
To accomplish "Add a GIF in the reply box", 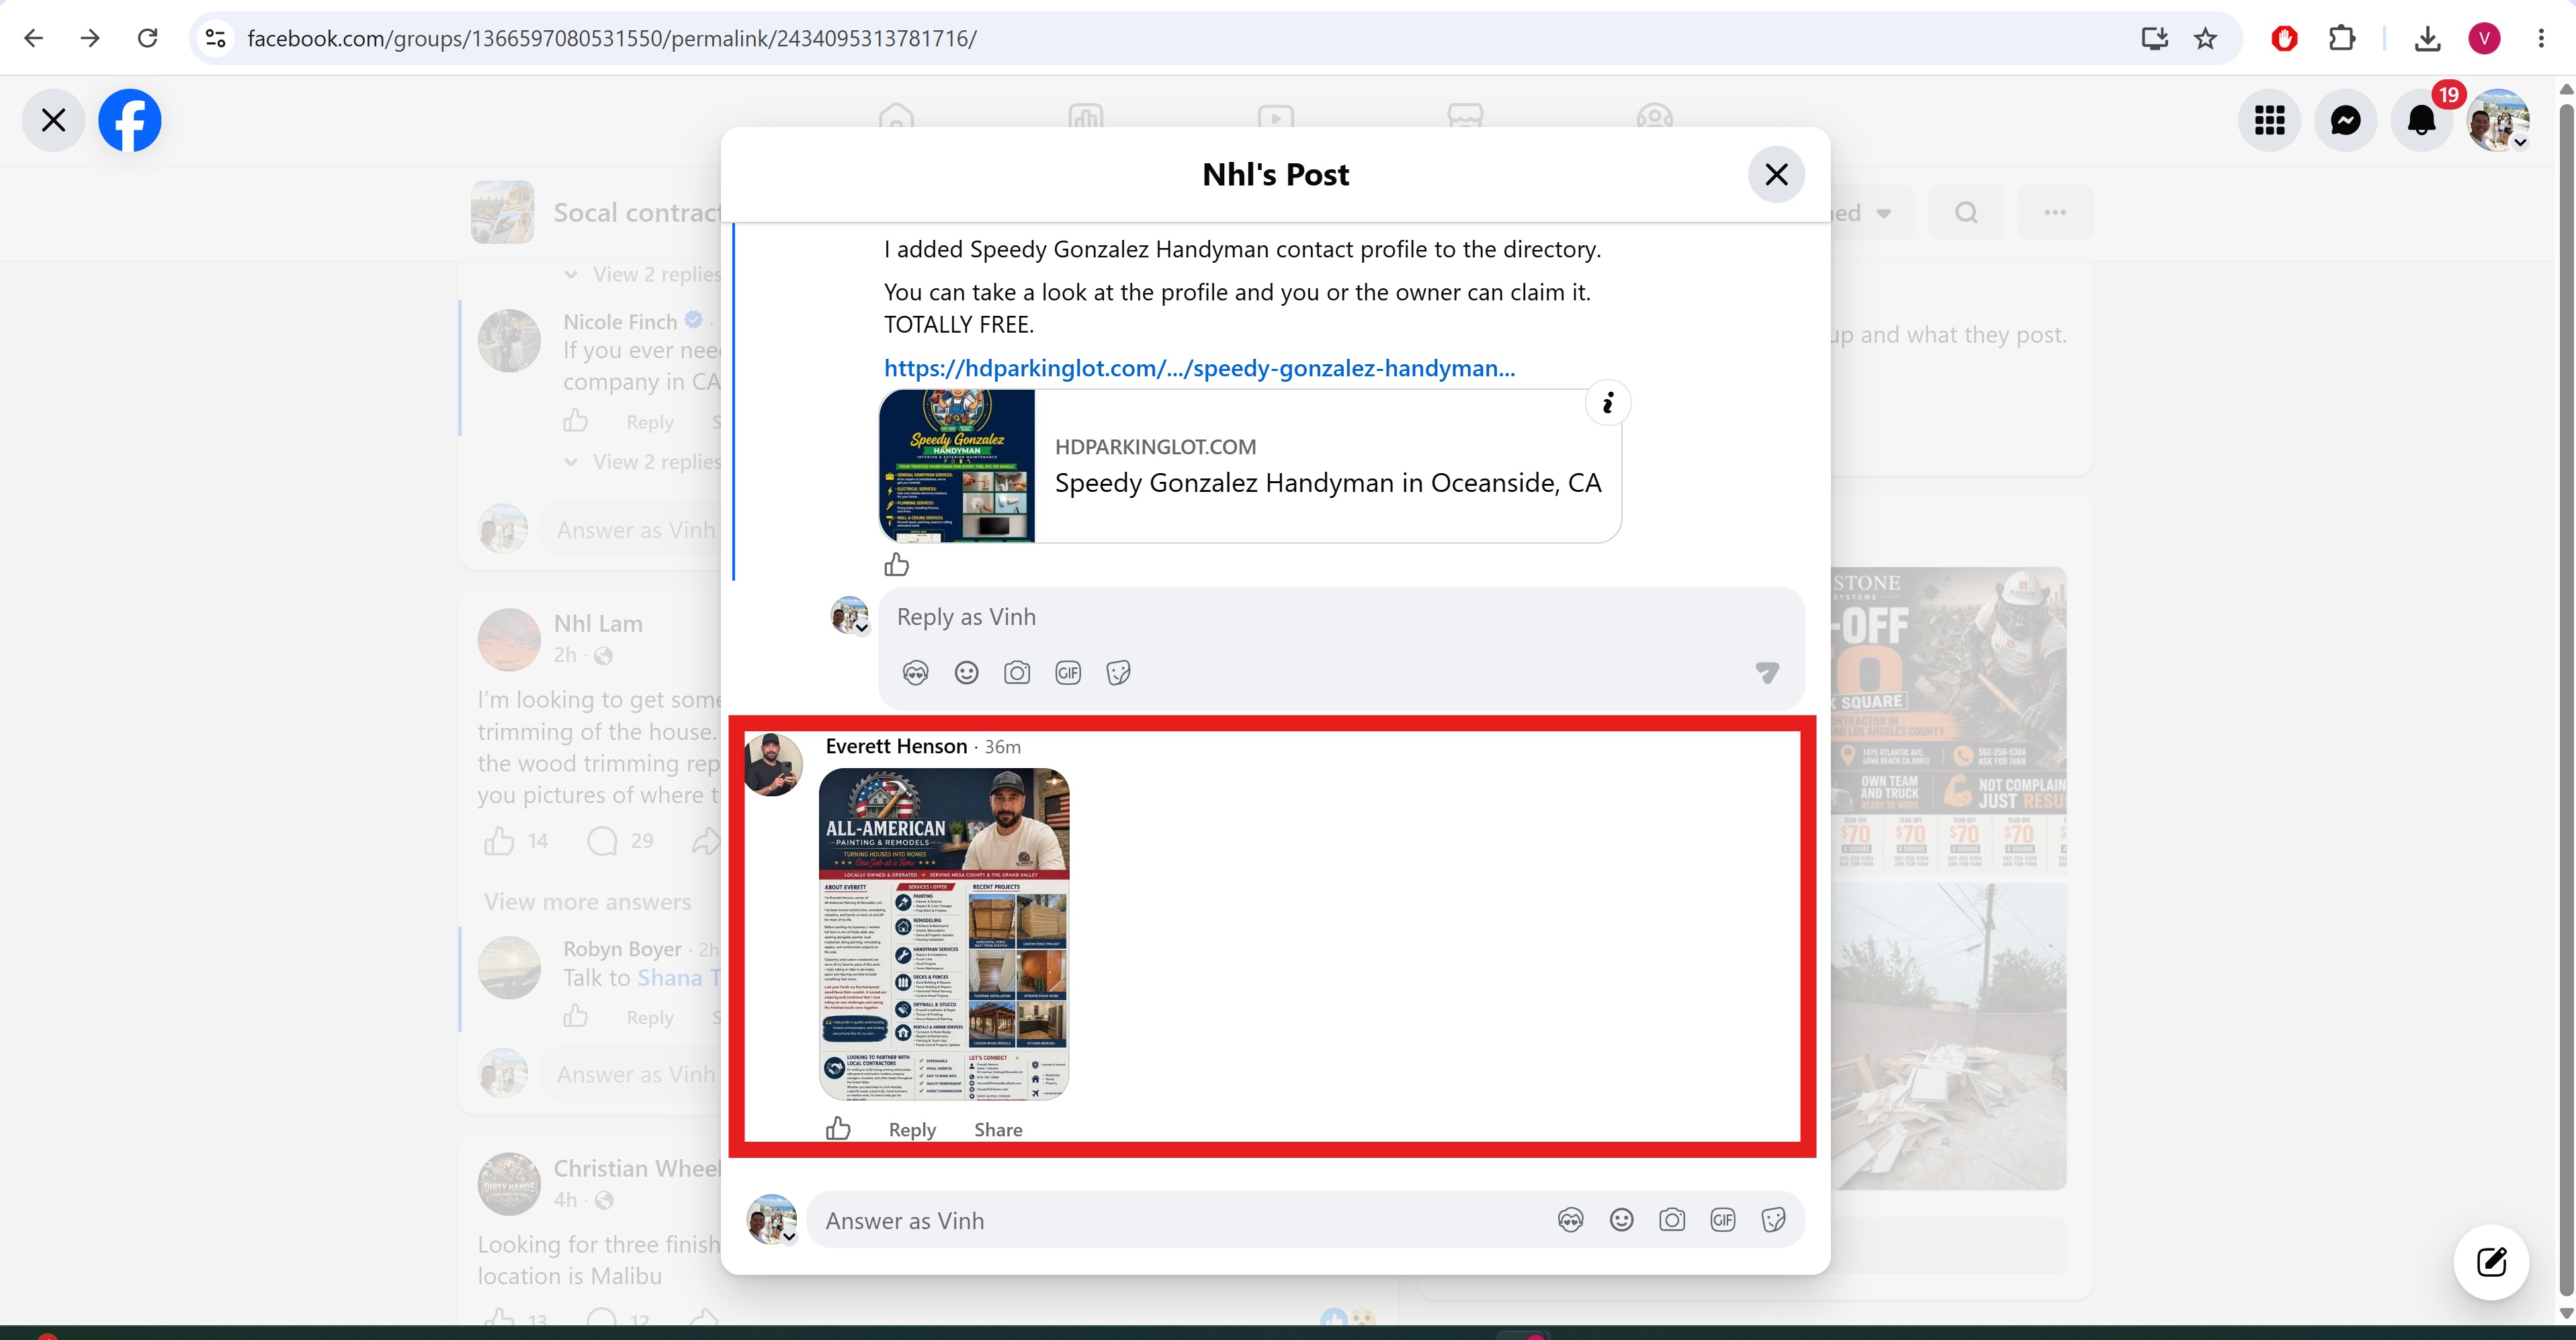I will click(x=1068, y=673).
